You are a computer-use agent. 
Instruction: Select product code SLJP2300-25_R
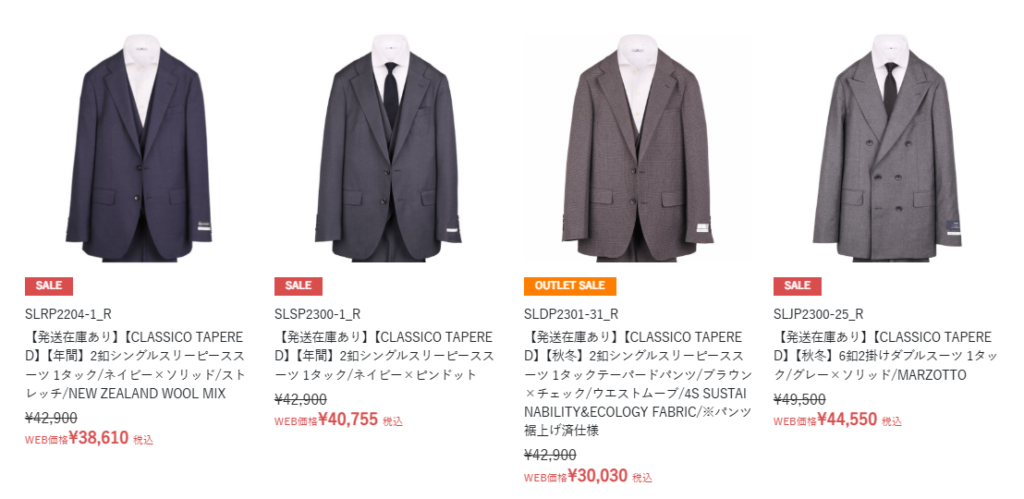point(819,314)
